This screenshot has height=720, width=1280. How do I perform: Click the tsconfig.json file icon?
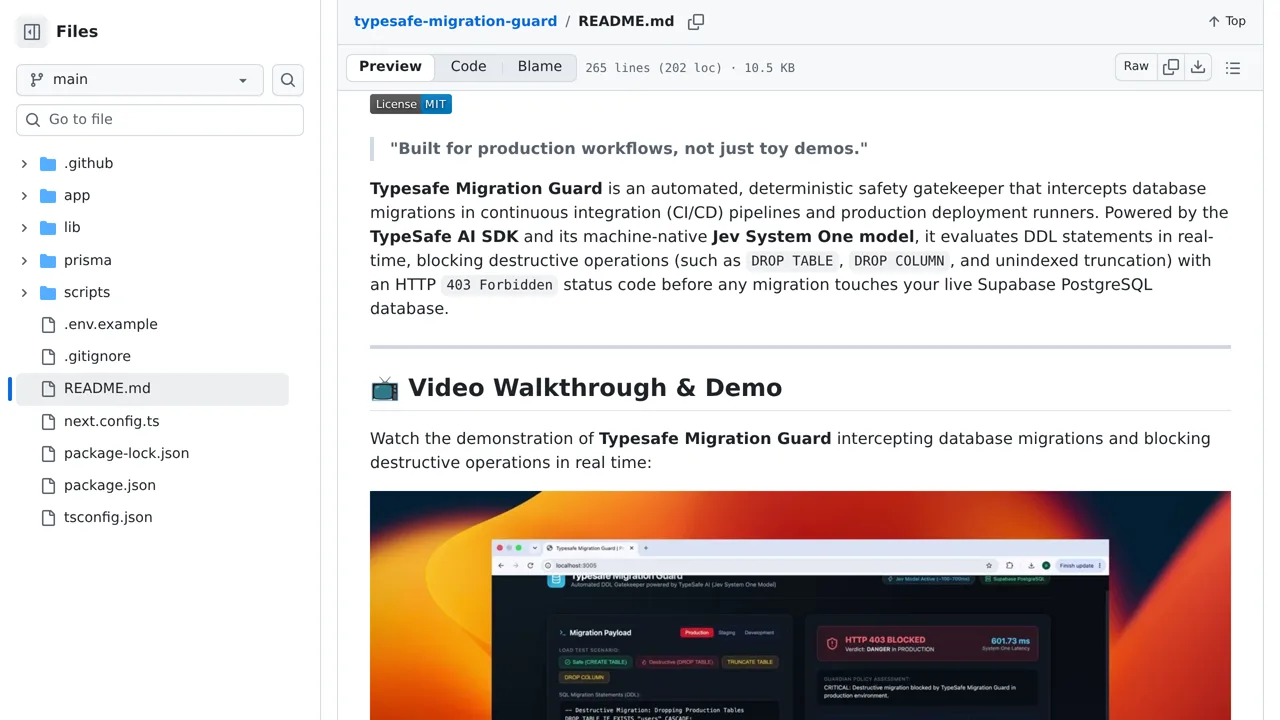click(x=48, y=517)
